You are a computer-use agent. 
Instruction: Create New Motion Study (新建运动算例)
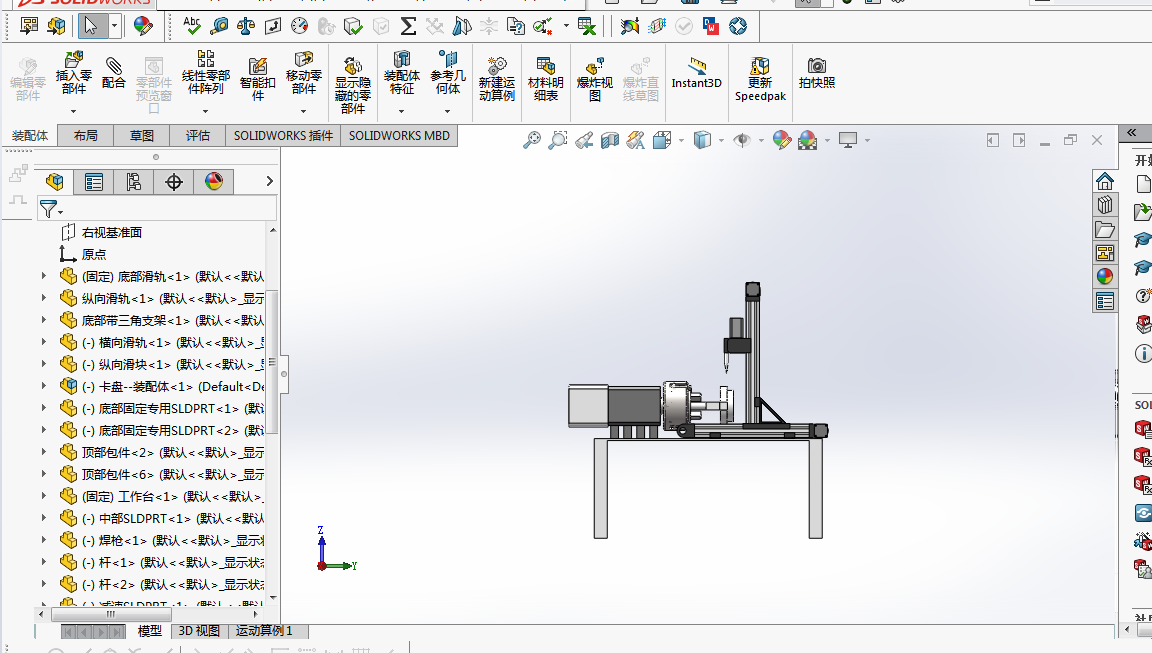pos(497,79)
